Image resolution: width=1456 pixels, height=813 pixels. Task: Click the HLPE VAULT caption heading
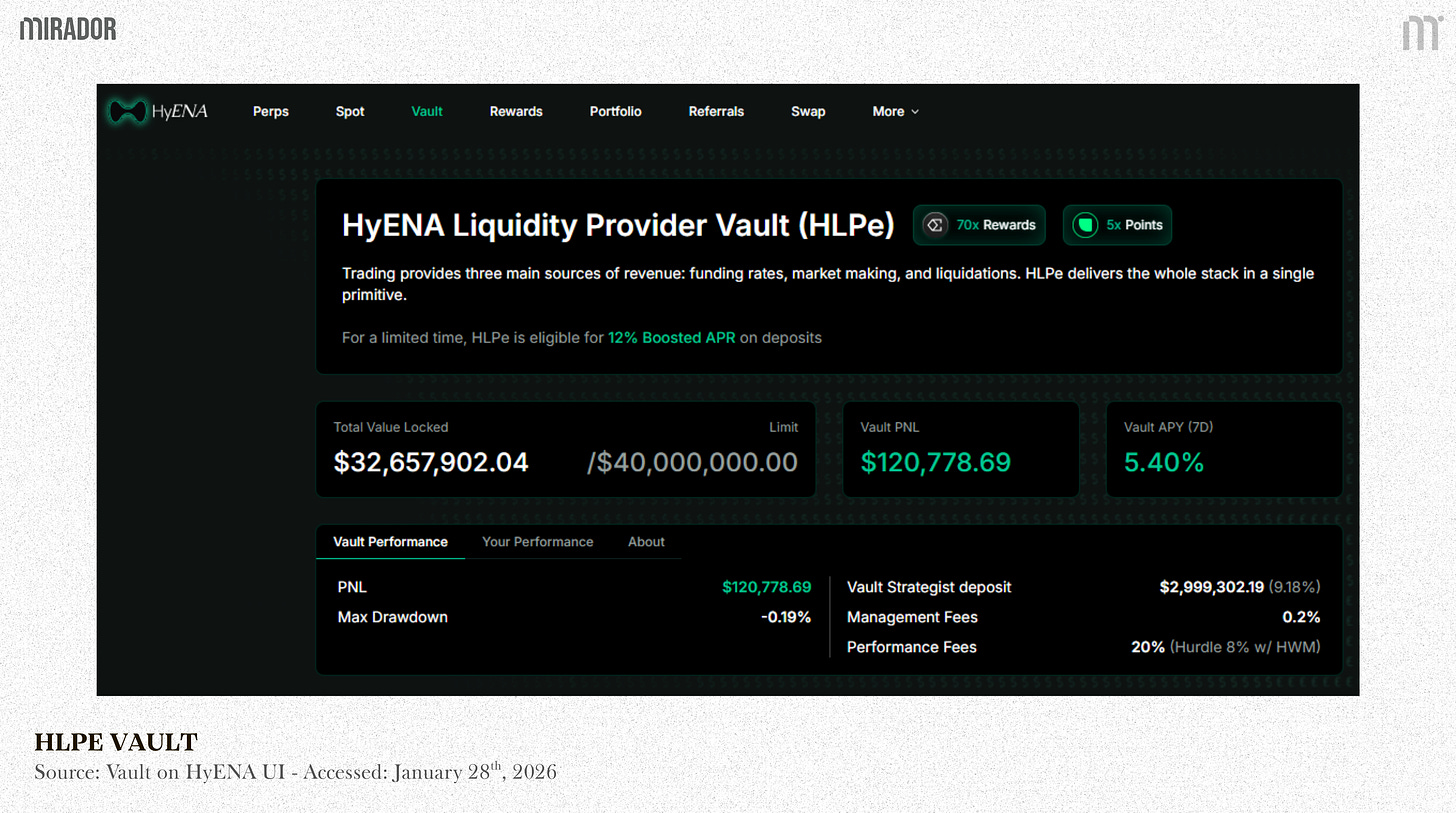(x=116, y=742)
